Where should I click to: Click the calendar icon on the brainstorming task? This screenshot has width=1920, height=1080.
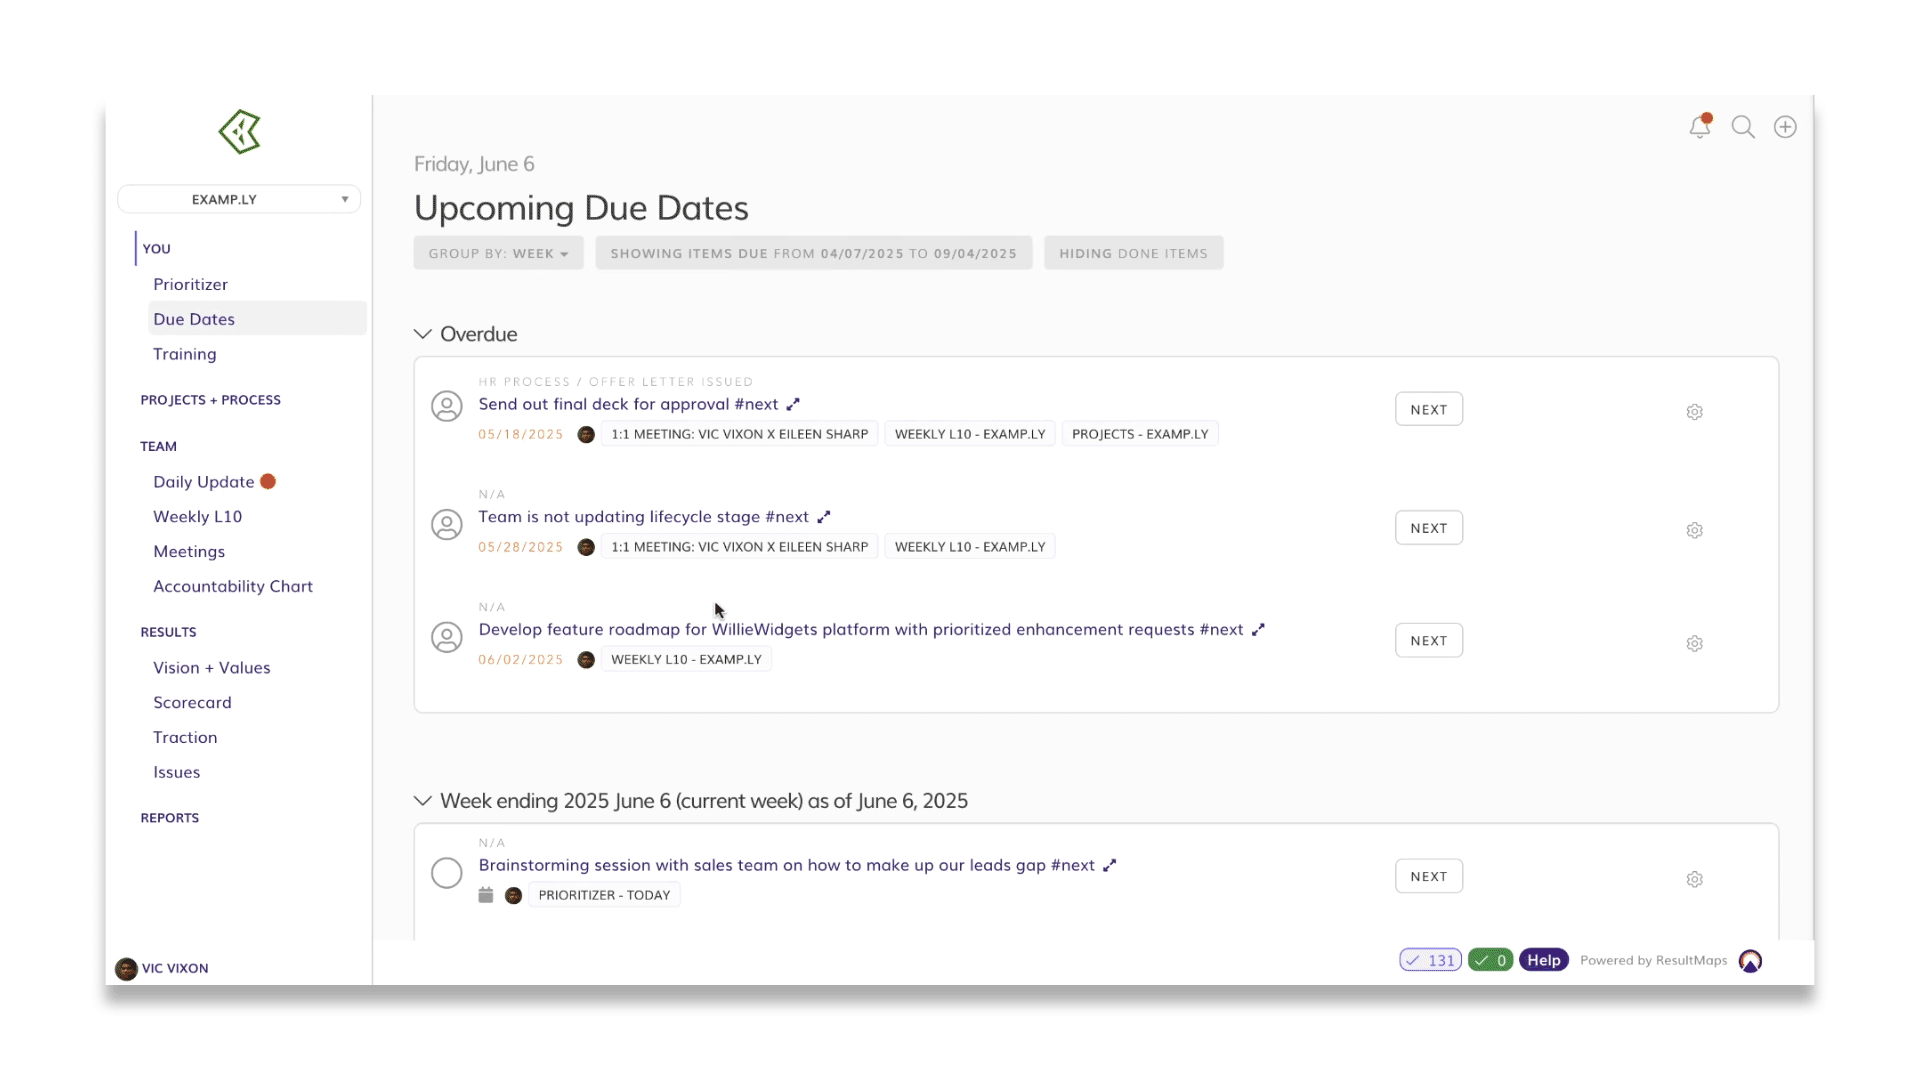tap(485, 895)
